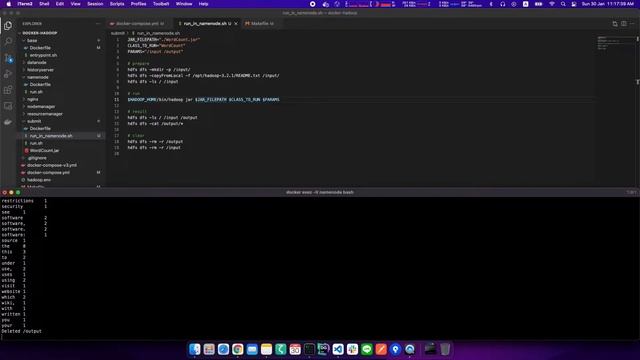Viewport: 640px width, 360px height.
Task: Click line 11 hadoop jar command
Action: click(x=203, y=100)
